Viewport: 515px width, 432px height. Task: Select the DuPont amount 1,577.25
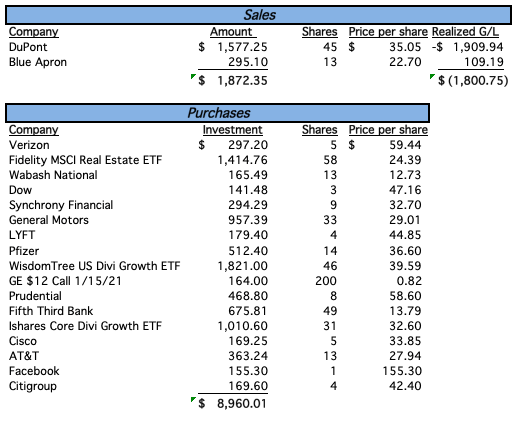242,47
